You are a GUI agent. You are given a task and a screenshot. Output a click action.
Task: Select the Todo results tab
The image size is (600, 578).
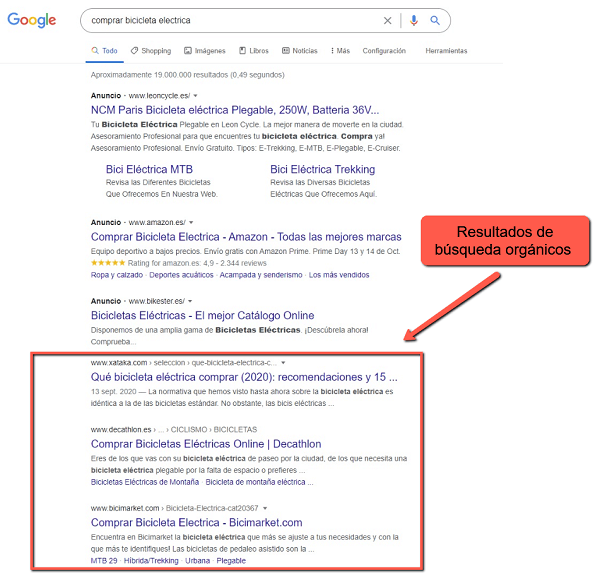pos(104,51)
